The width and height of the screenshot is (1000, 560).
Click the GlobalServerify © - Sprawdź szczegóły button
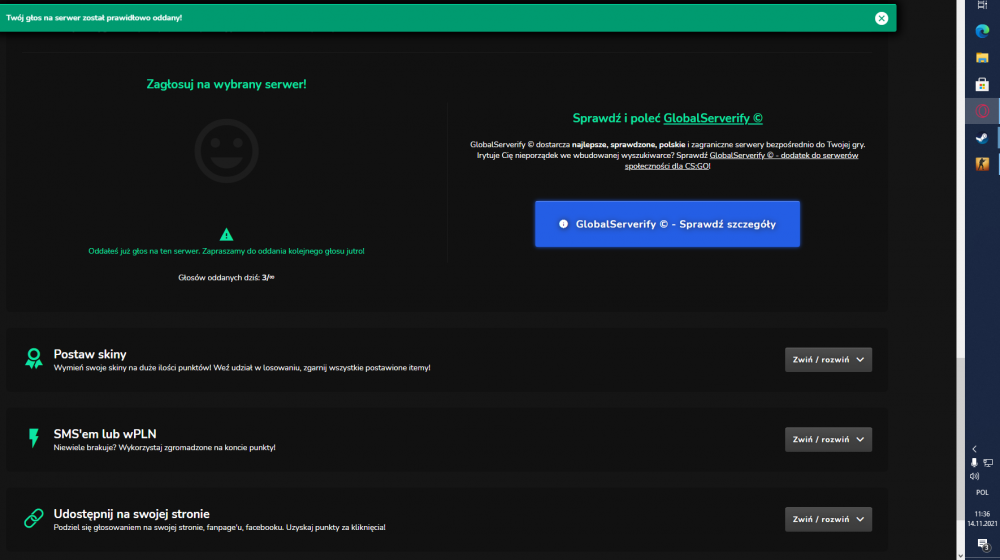(x=667, y=224)
